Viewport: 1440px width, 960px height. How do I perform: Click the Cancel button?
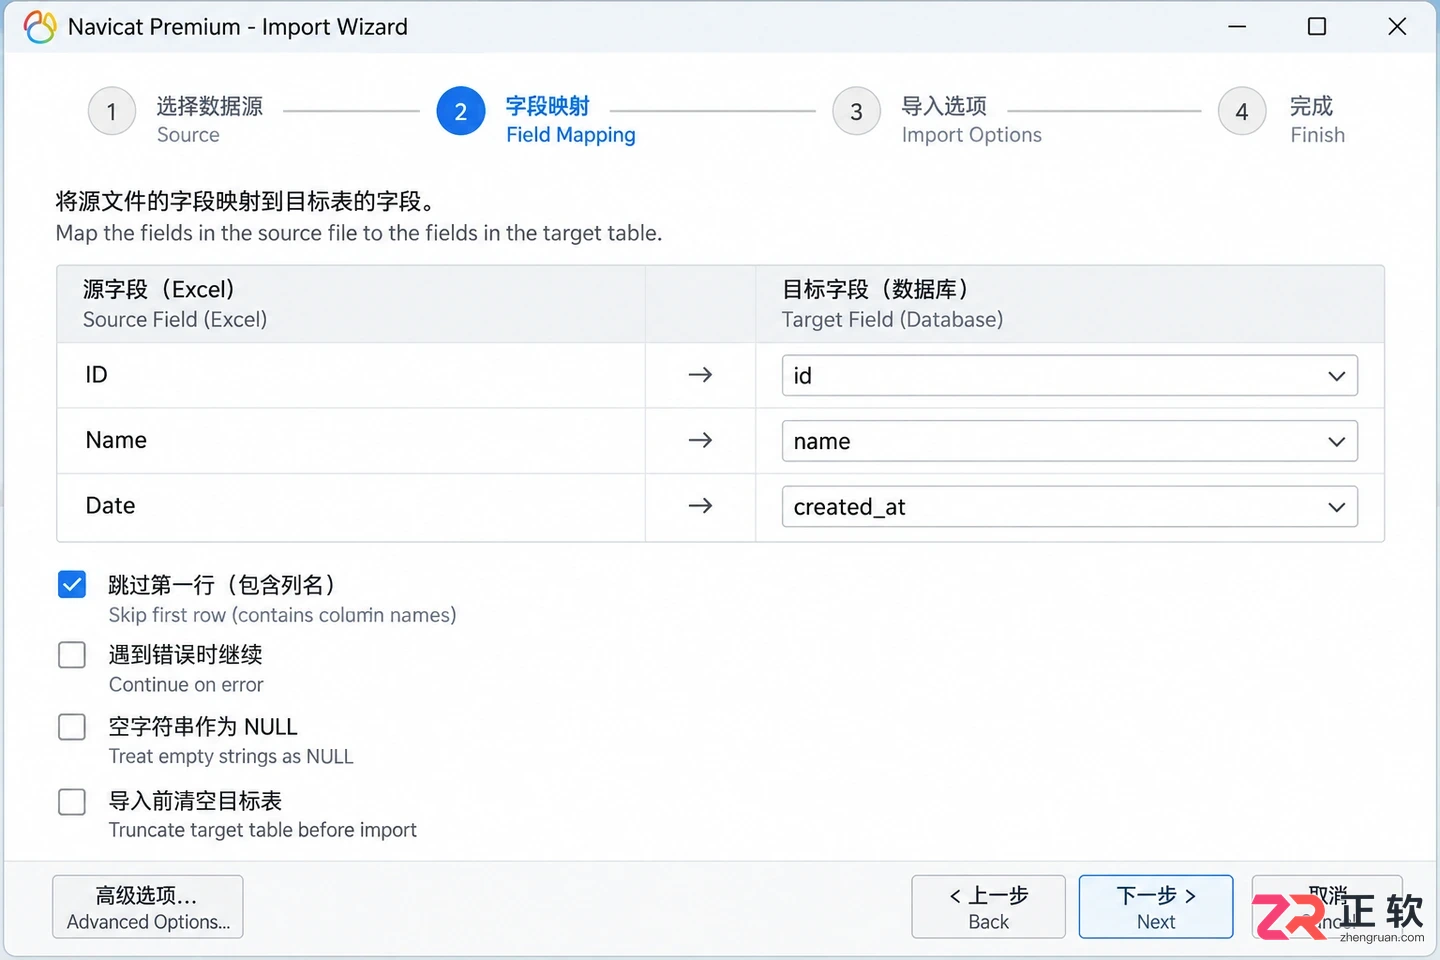click(x=1328, y=907)
